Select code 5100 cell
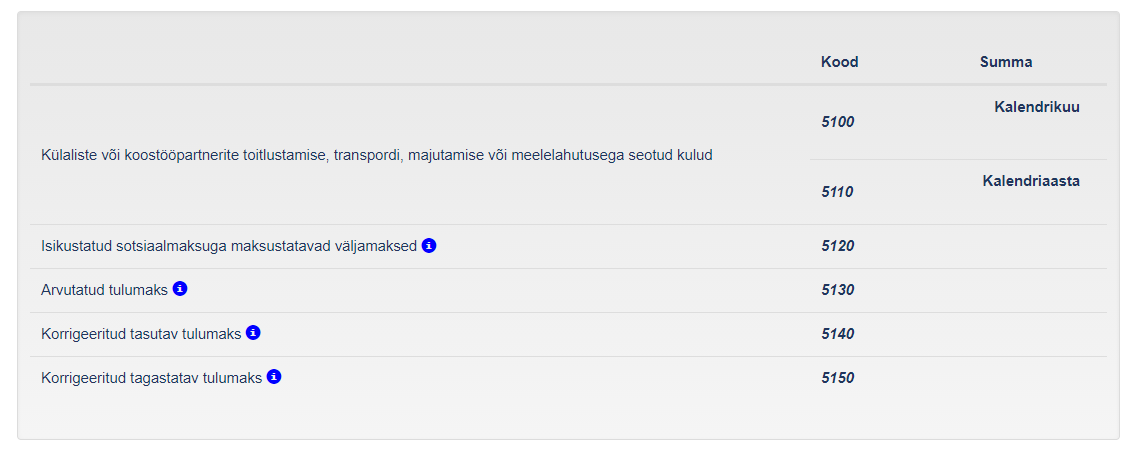Image resolution: width=1138 pixels, height=450 pixels. (x=837, y=122)
